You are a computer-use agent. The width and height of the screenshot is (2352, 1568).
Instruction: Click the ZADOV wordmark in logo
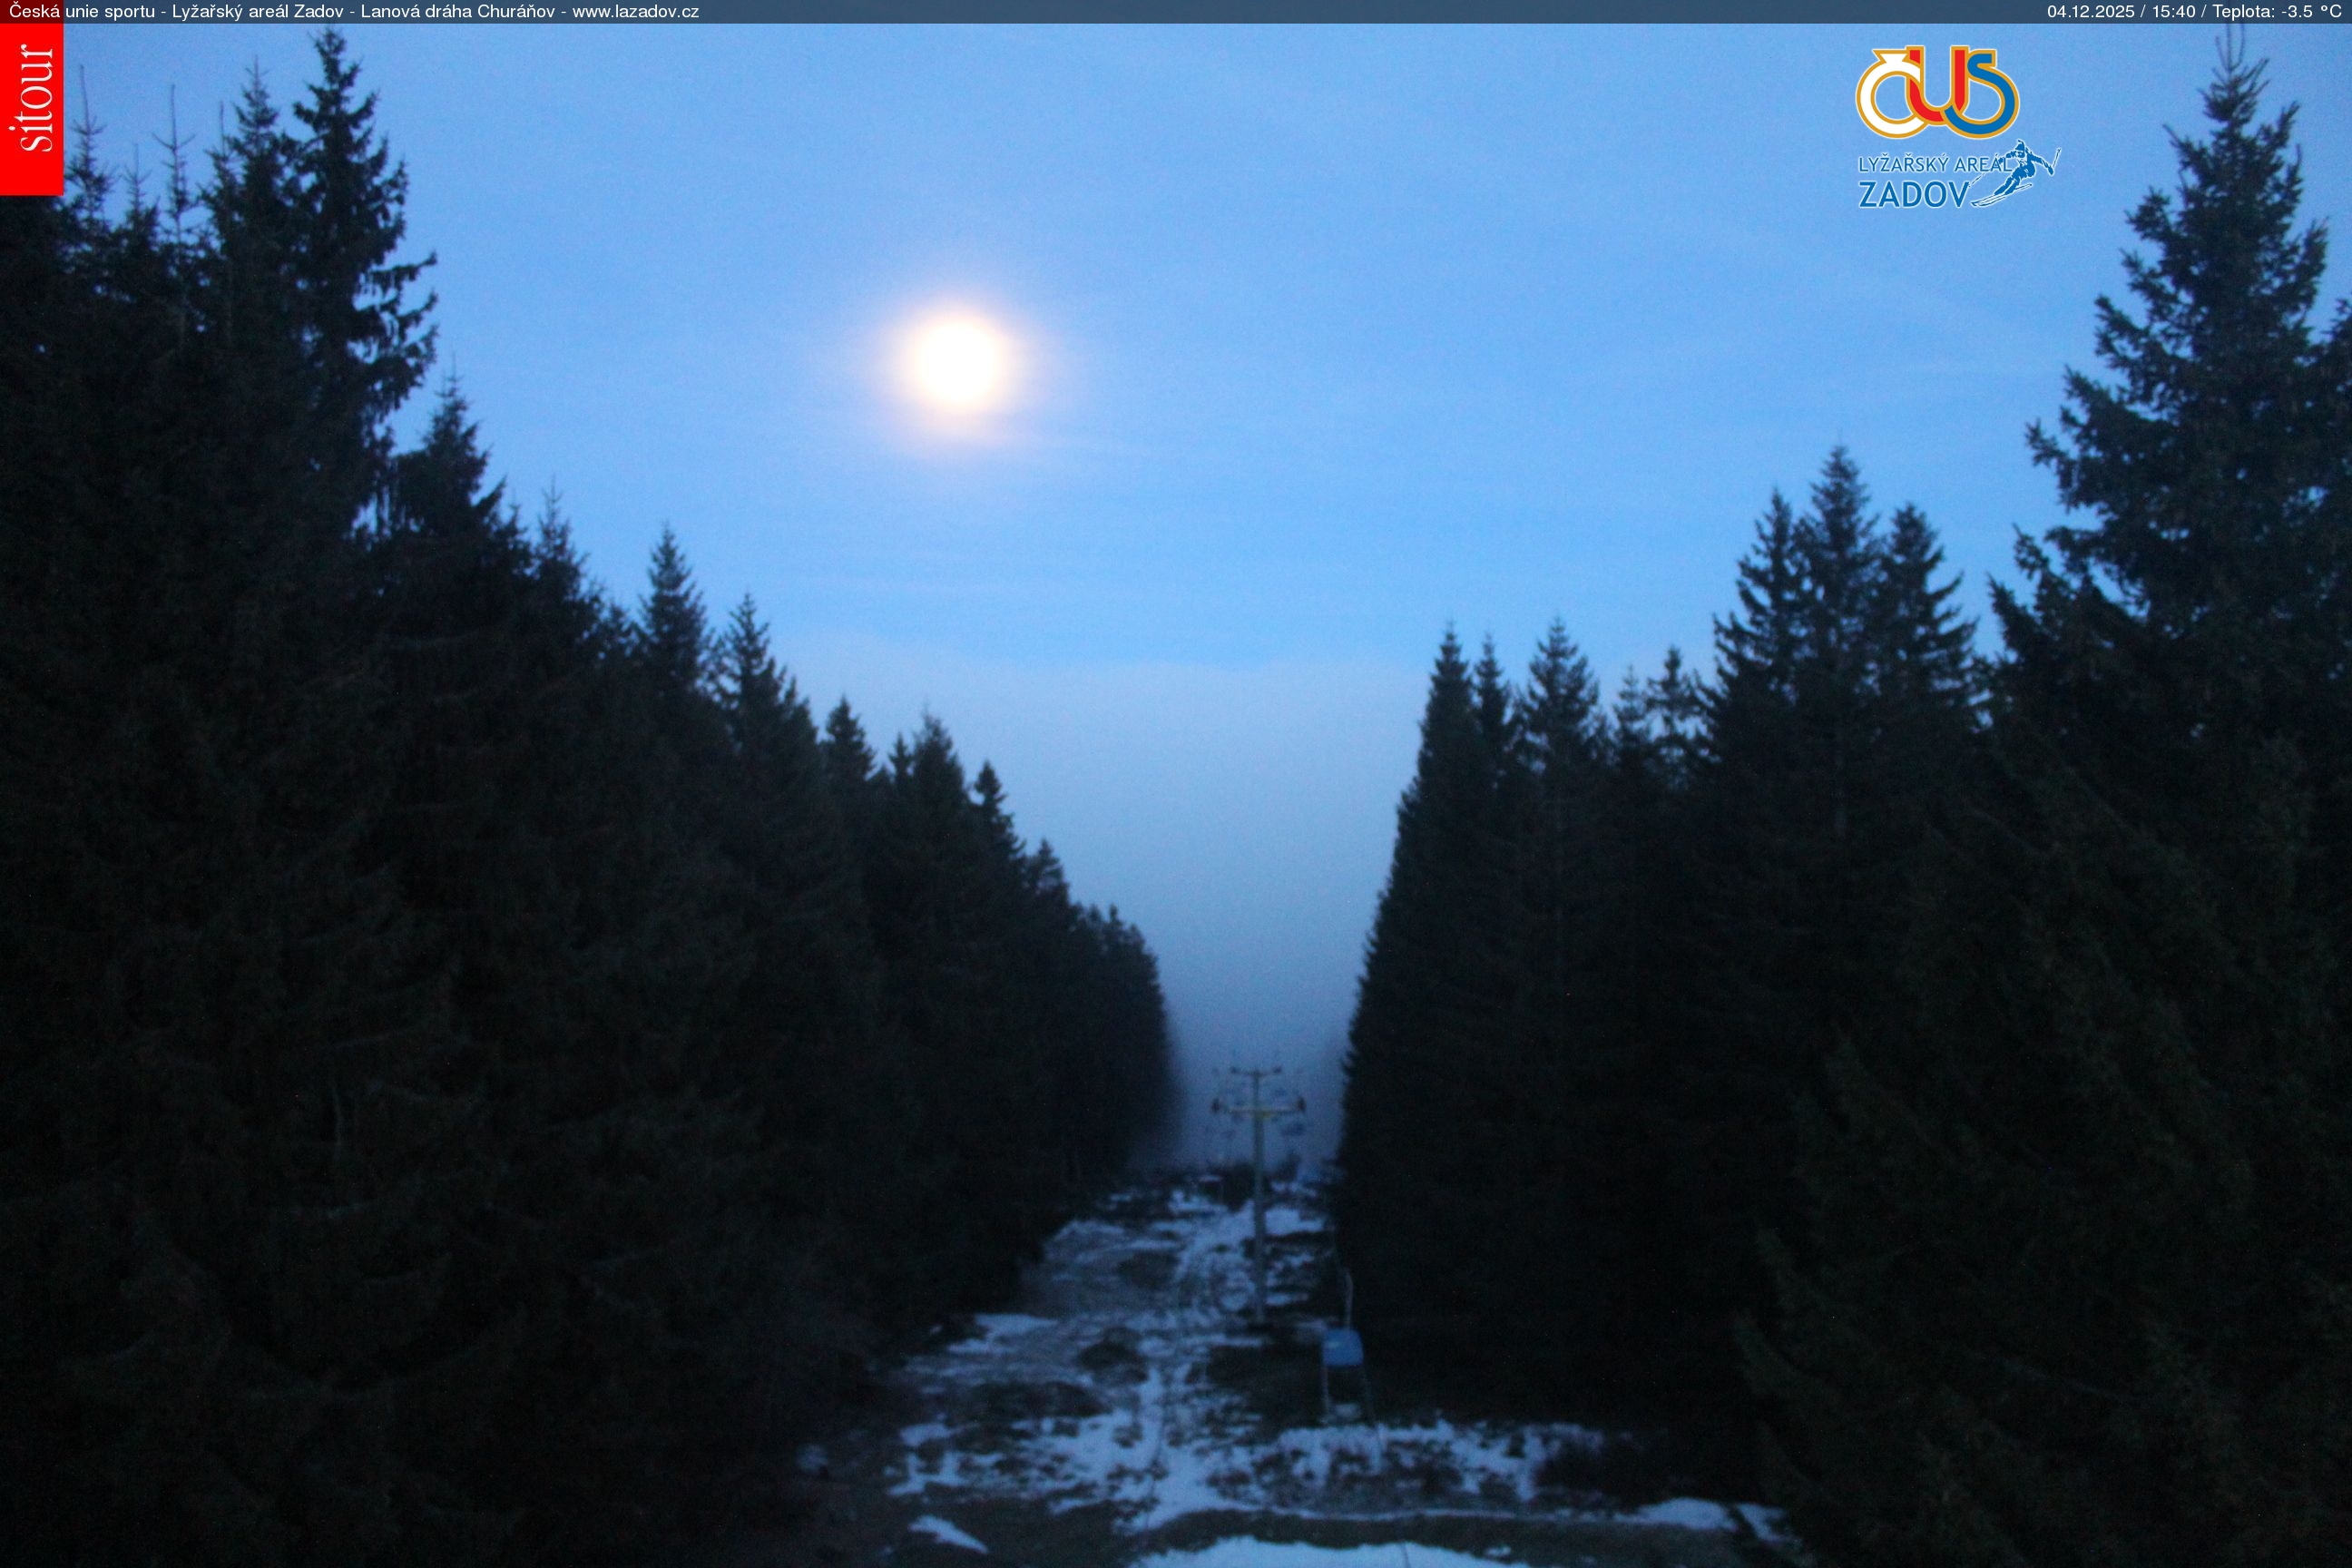[1913, 194]
